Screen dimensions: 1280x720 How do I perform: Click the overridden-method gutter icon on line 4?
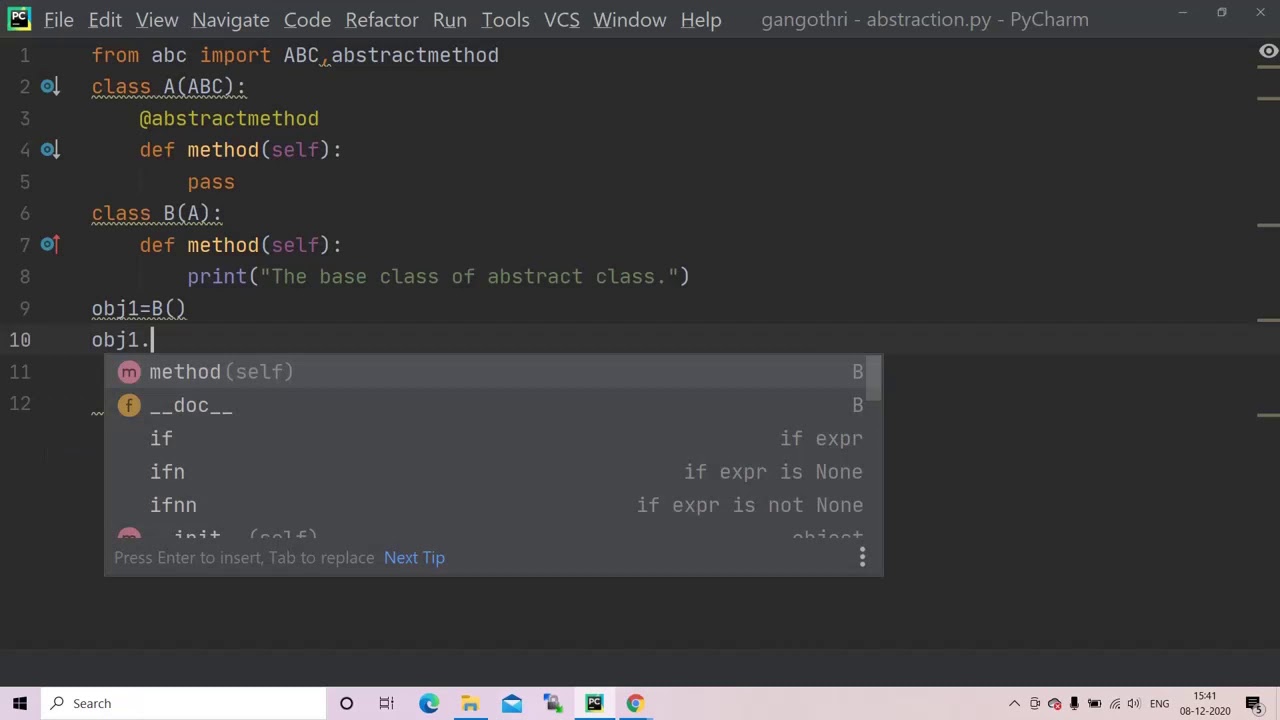(49, 150)
